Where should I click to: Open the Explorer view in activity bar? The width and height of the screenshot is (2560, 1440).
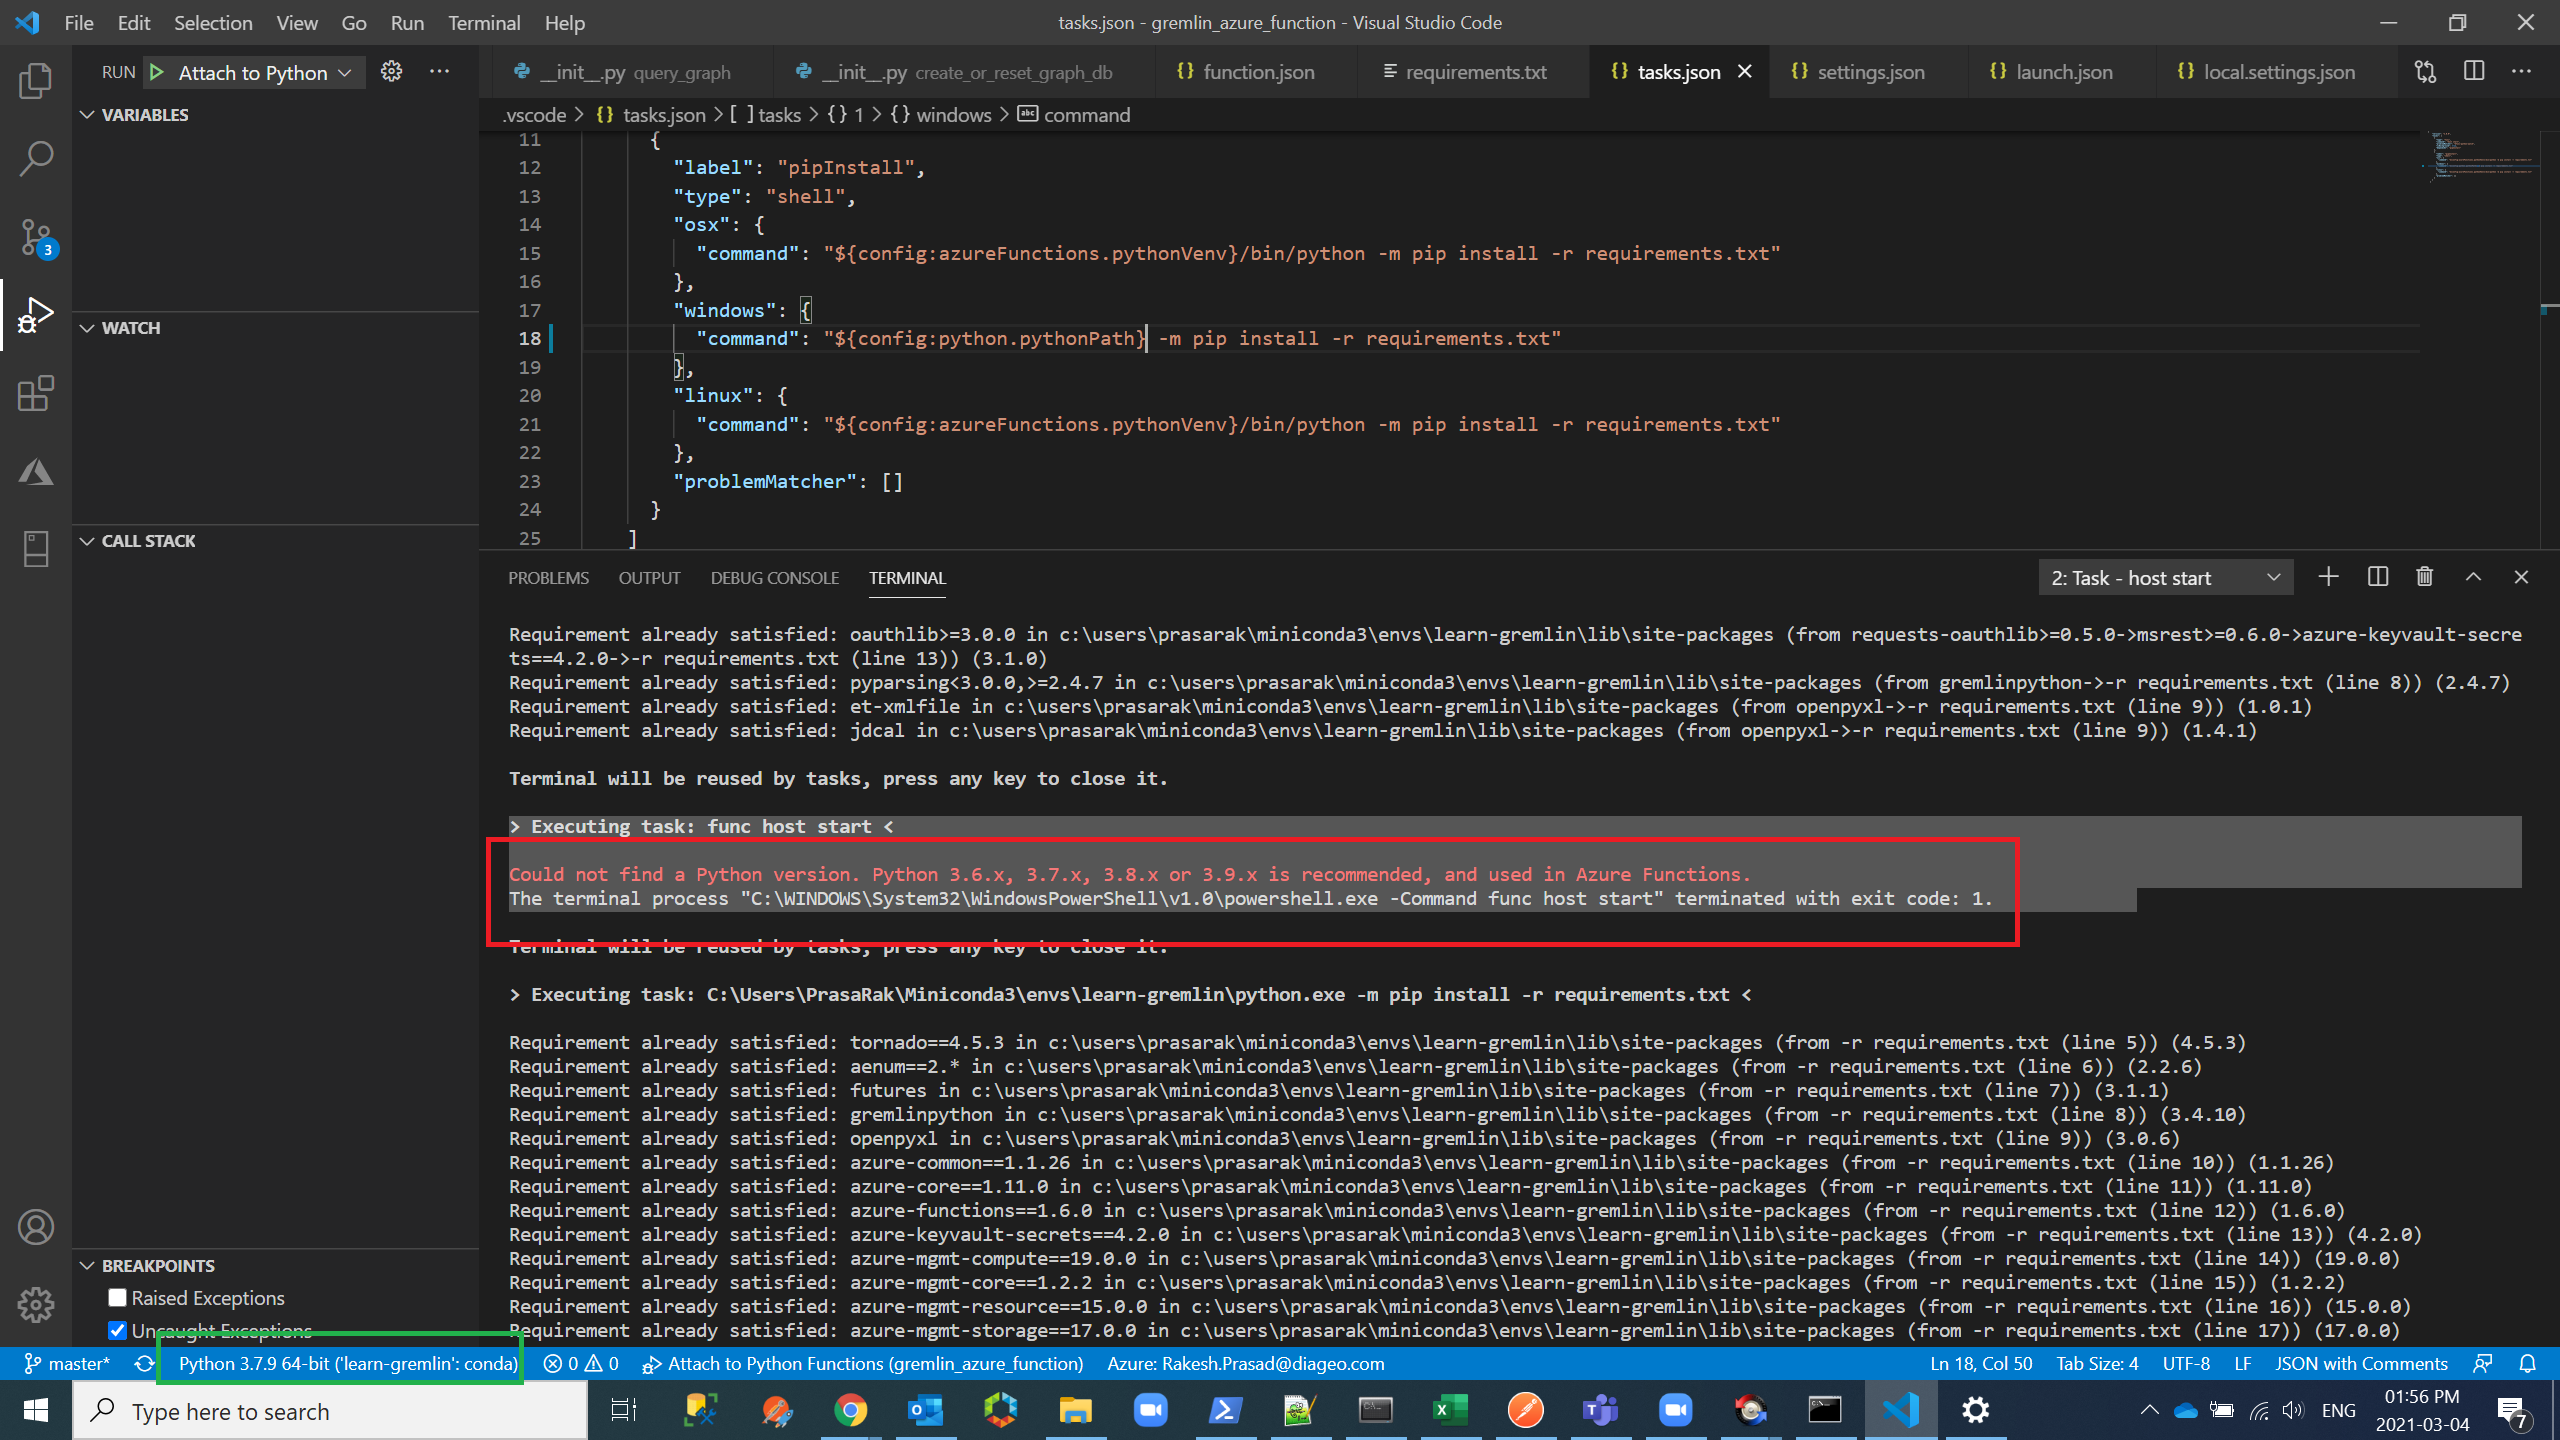click(36, 80)
